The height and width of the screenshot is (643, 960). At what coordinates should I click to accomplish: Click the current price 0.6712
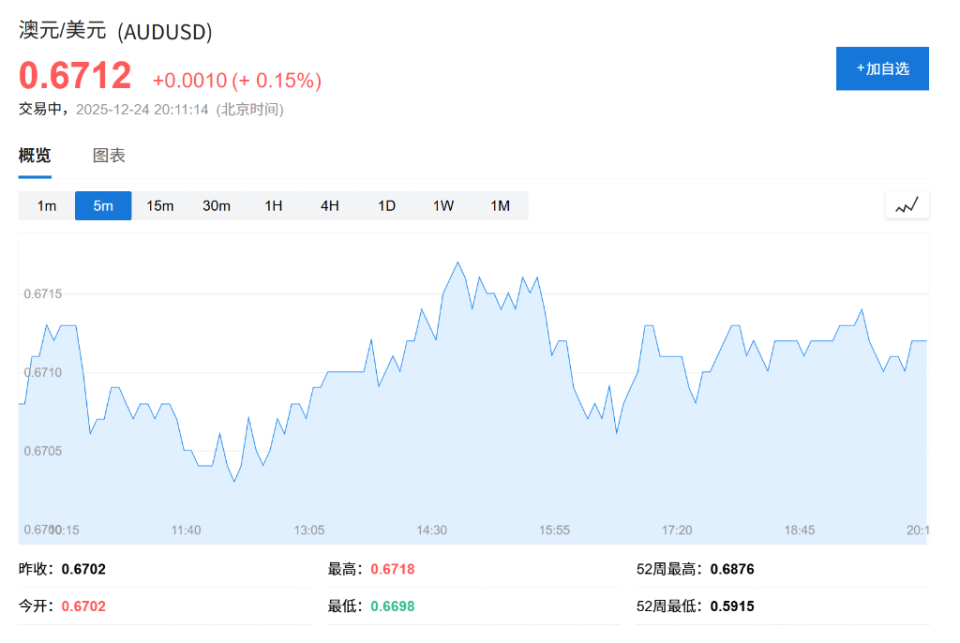[76, 77]
